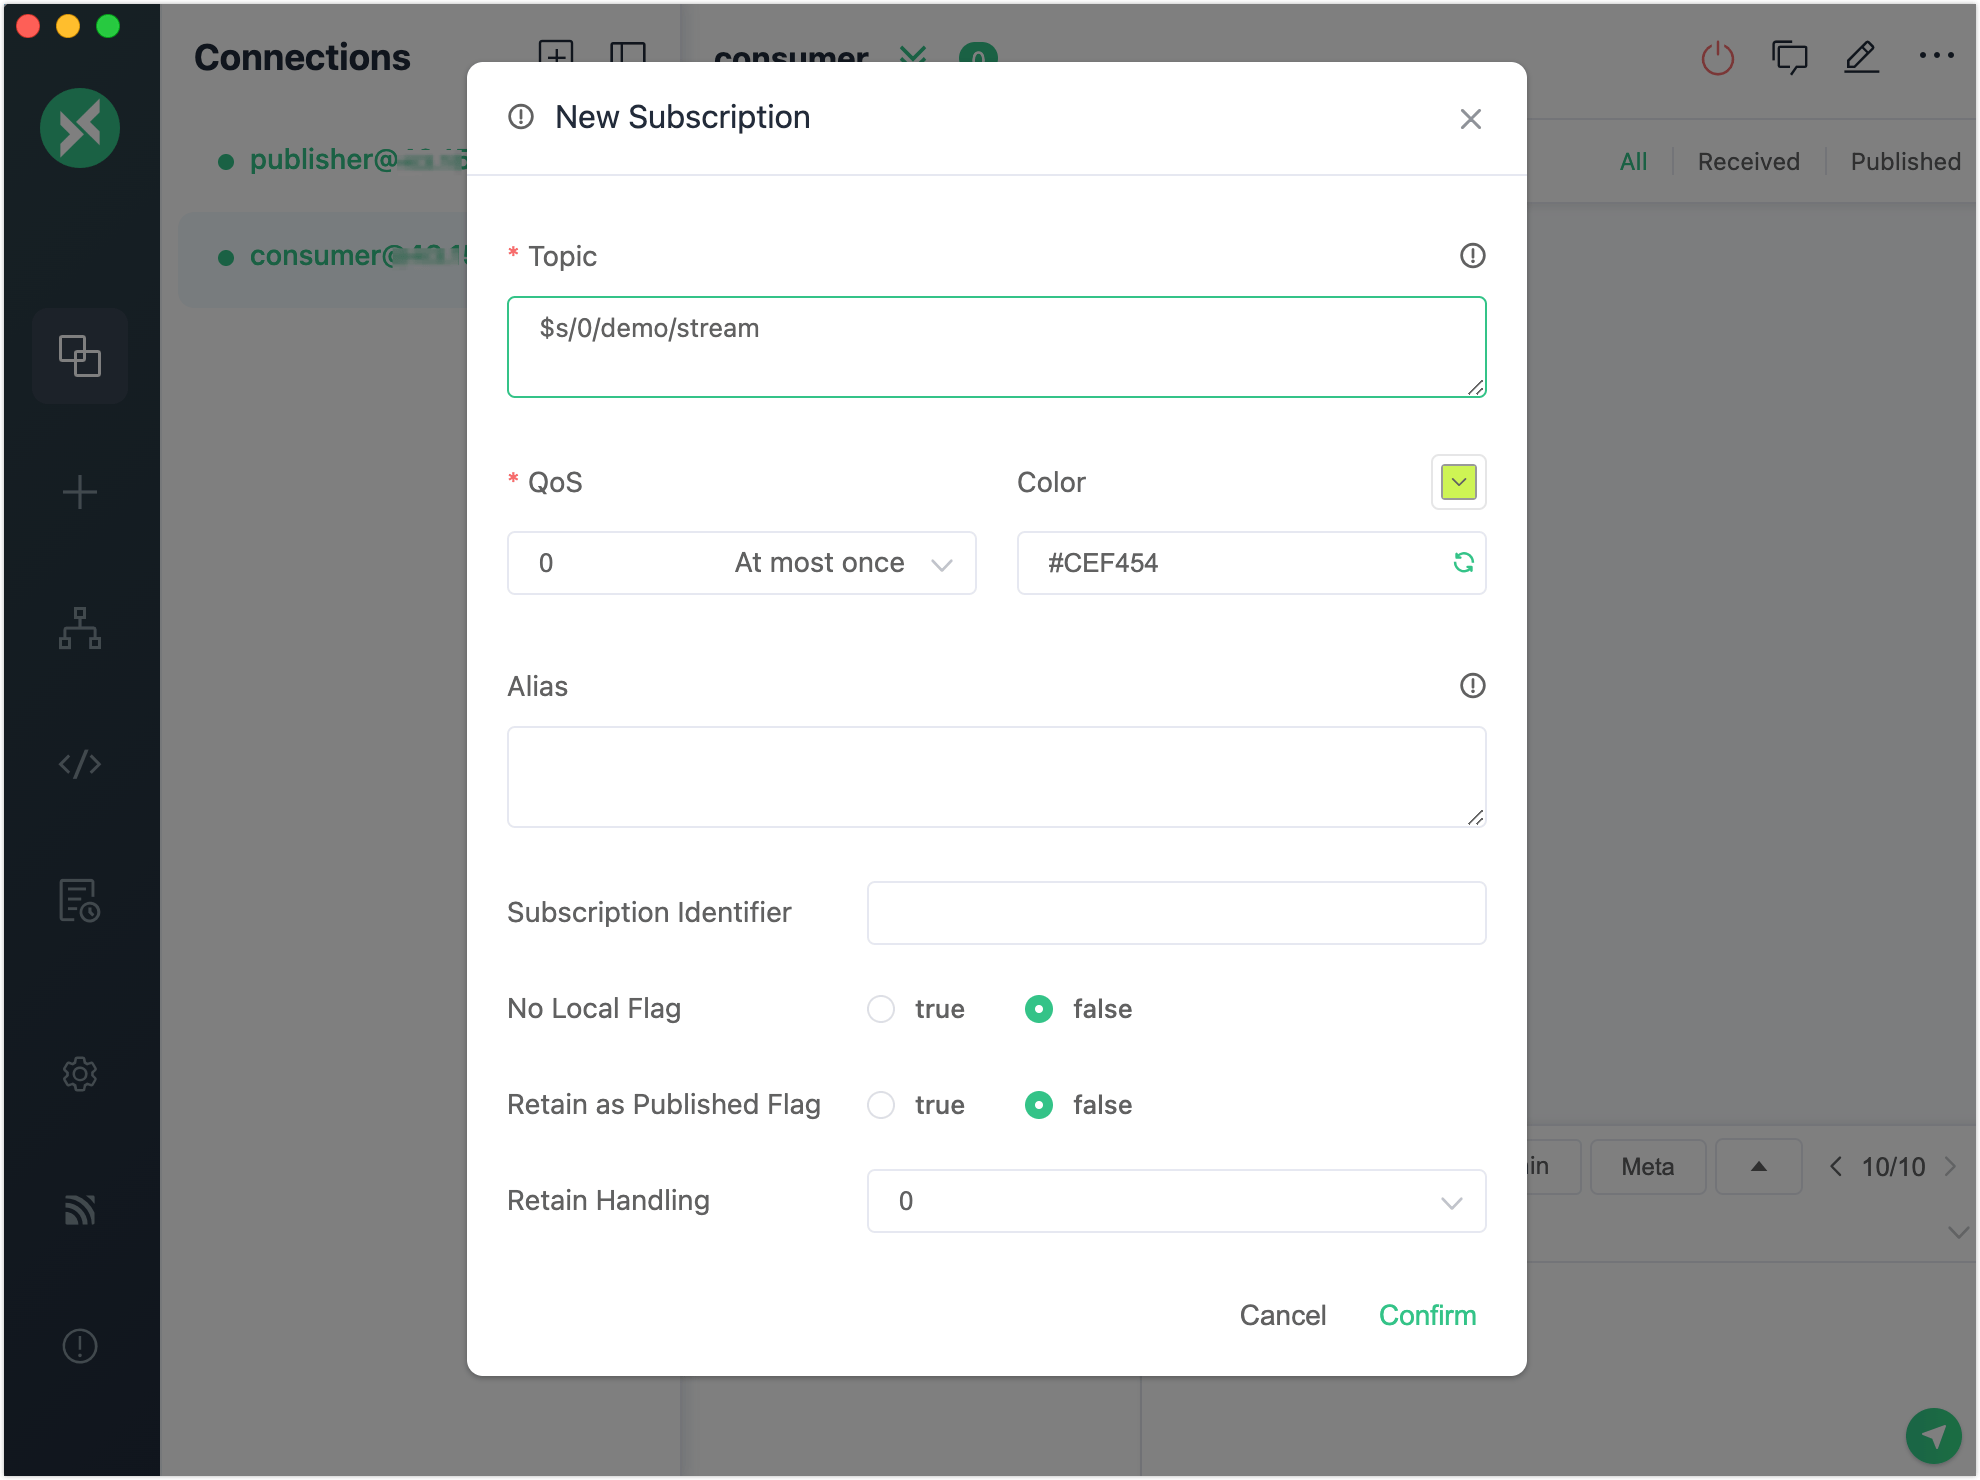Click the Topic info icon

(x=1472, y=256)
